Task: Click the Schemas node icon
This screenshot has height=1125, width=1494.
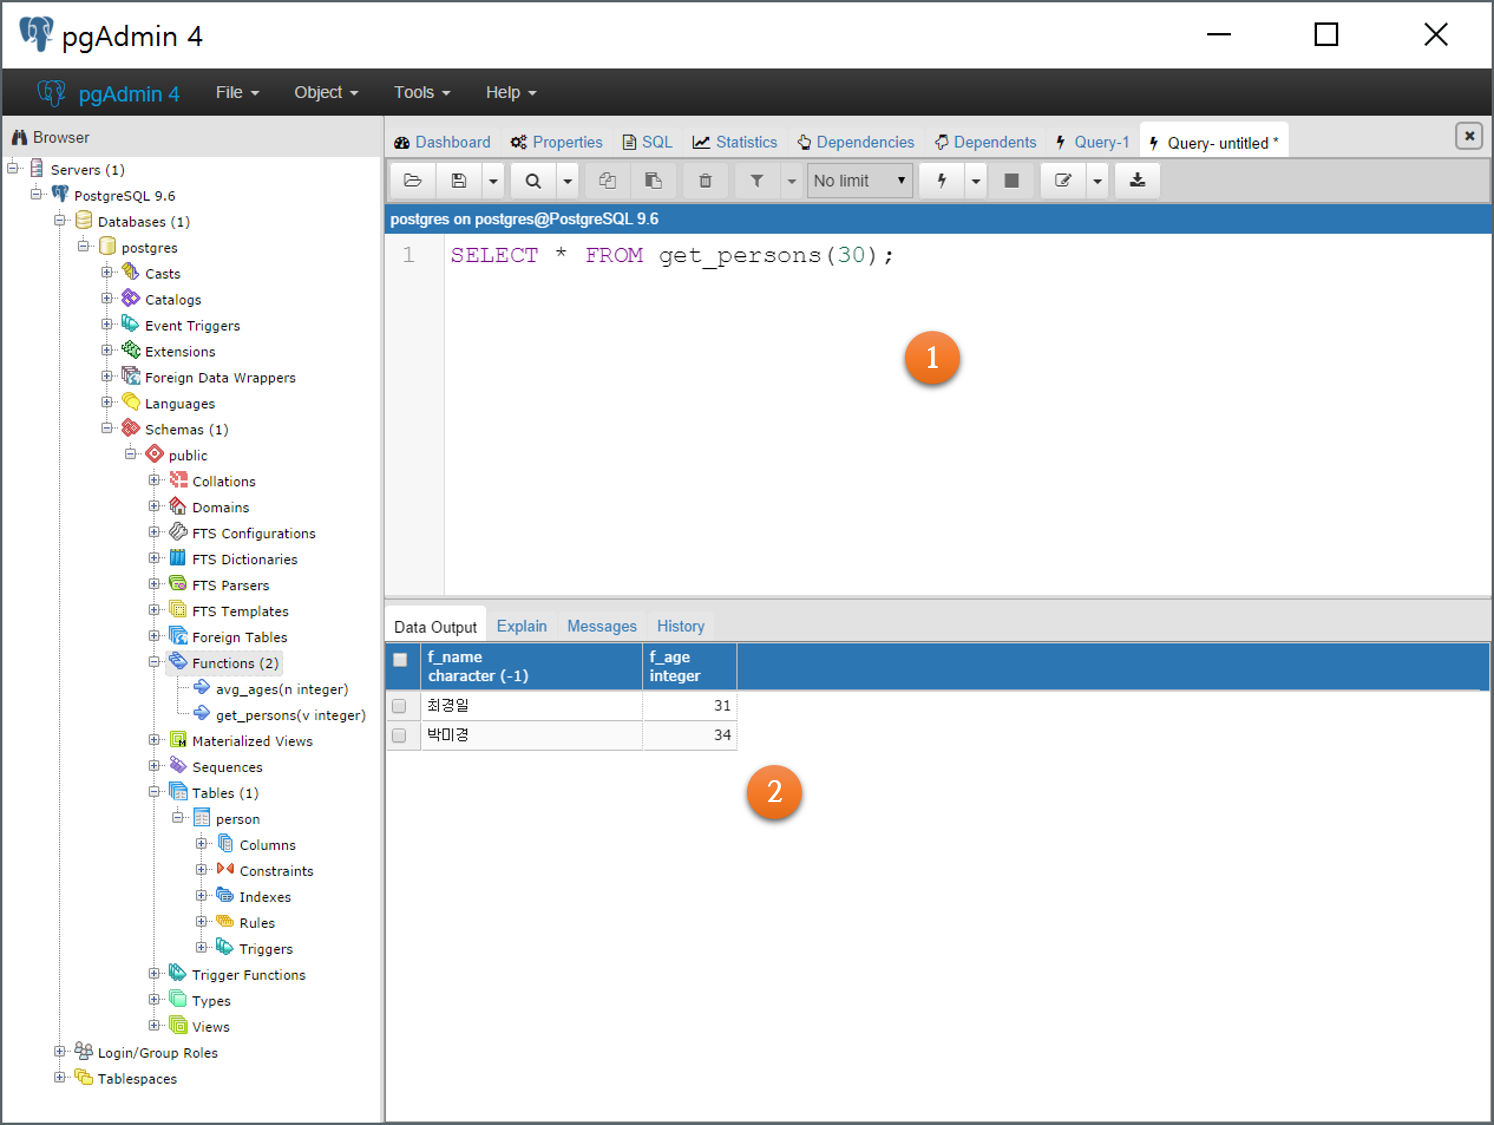Action: click(131, 428)
